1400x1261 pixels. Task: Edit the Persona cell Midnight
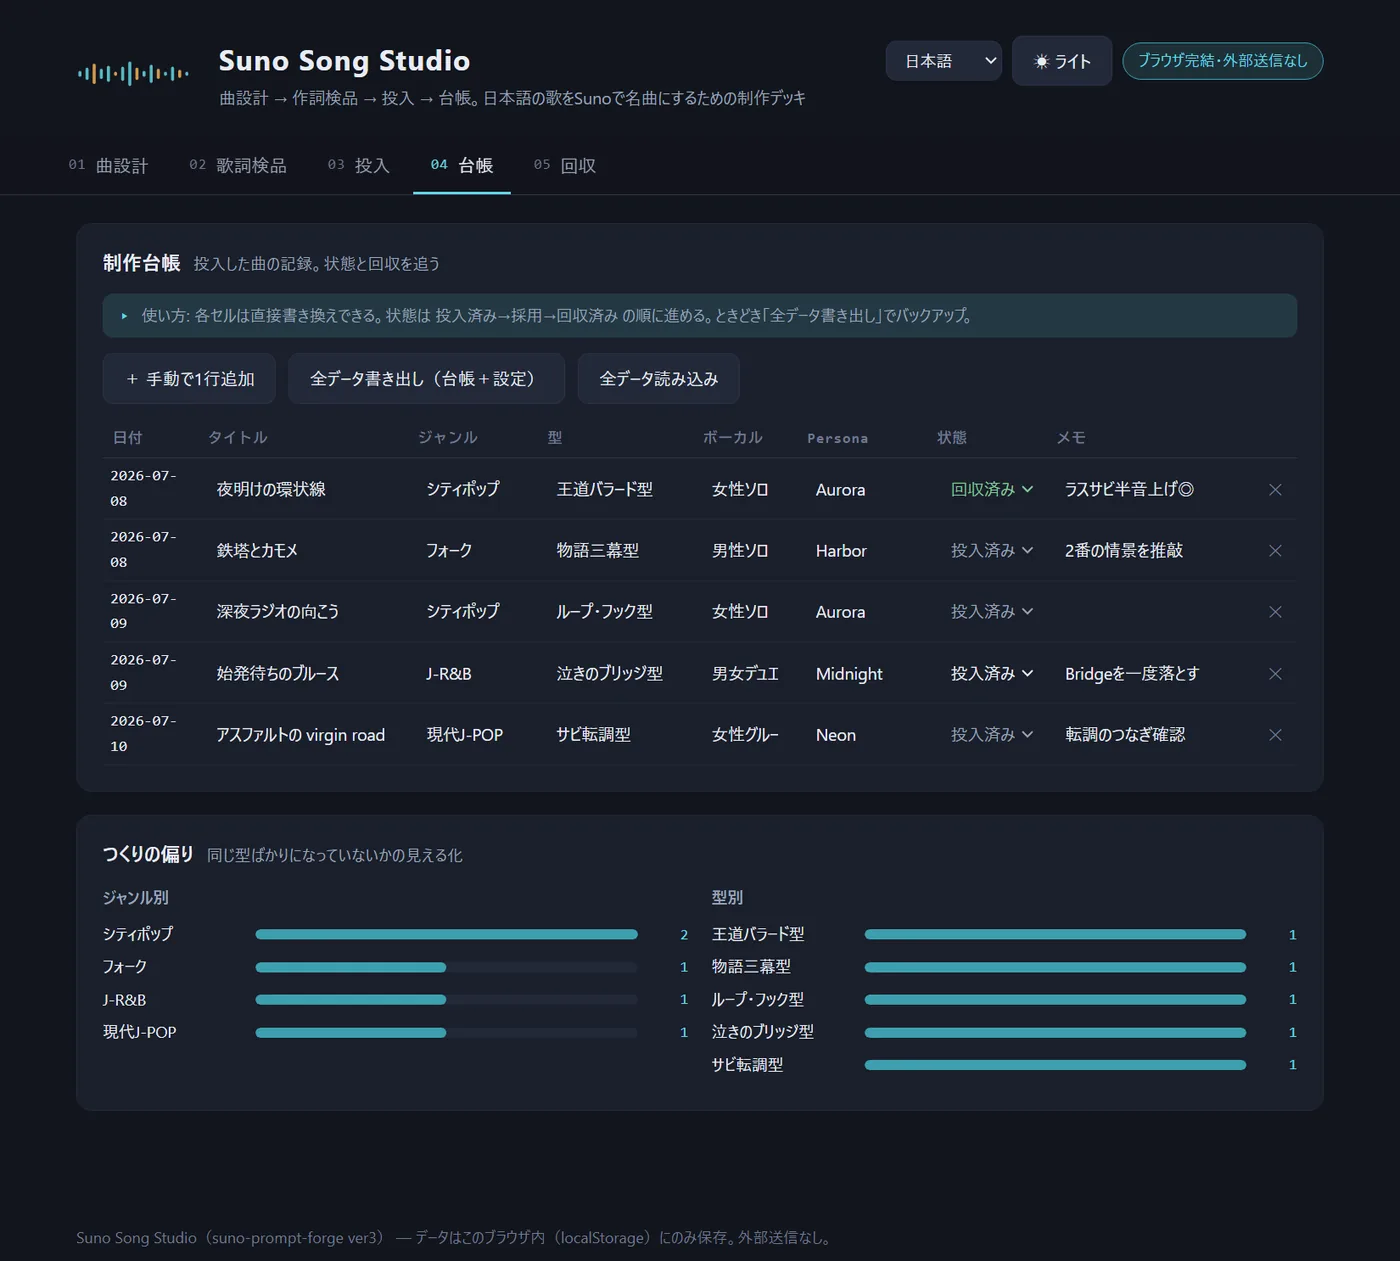pyautogui.click(x=864, y=674)
